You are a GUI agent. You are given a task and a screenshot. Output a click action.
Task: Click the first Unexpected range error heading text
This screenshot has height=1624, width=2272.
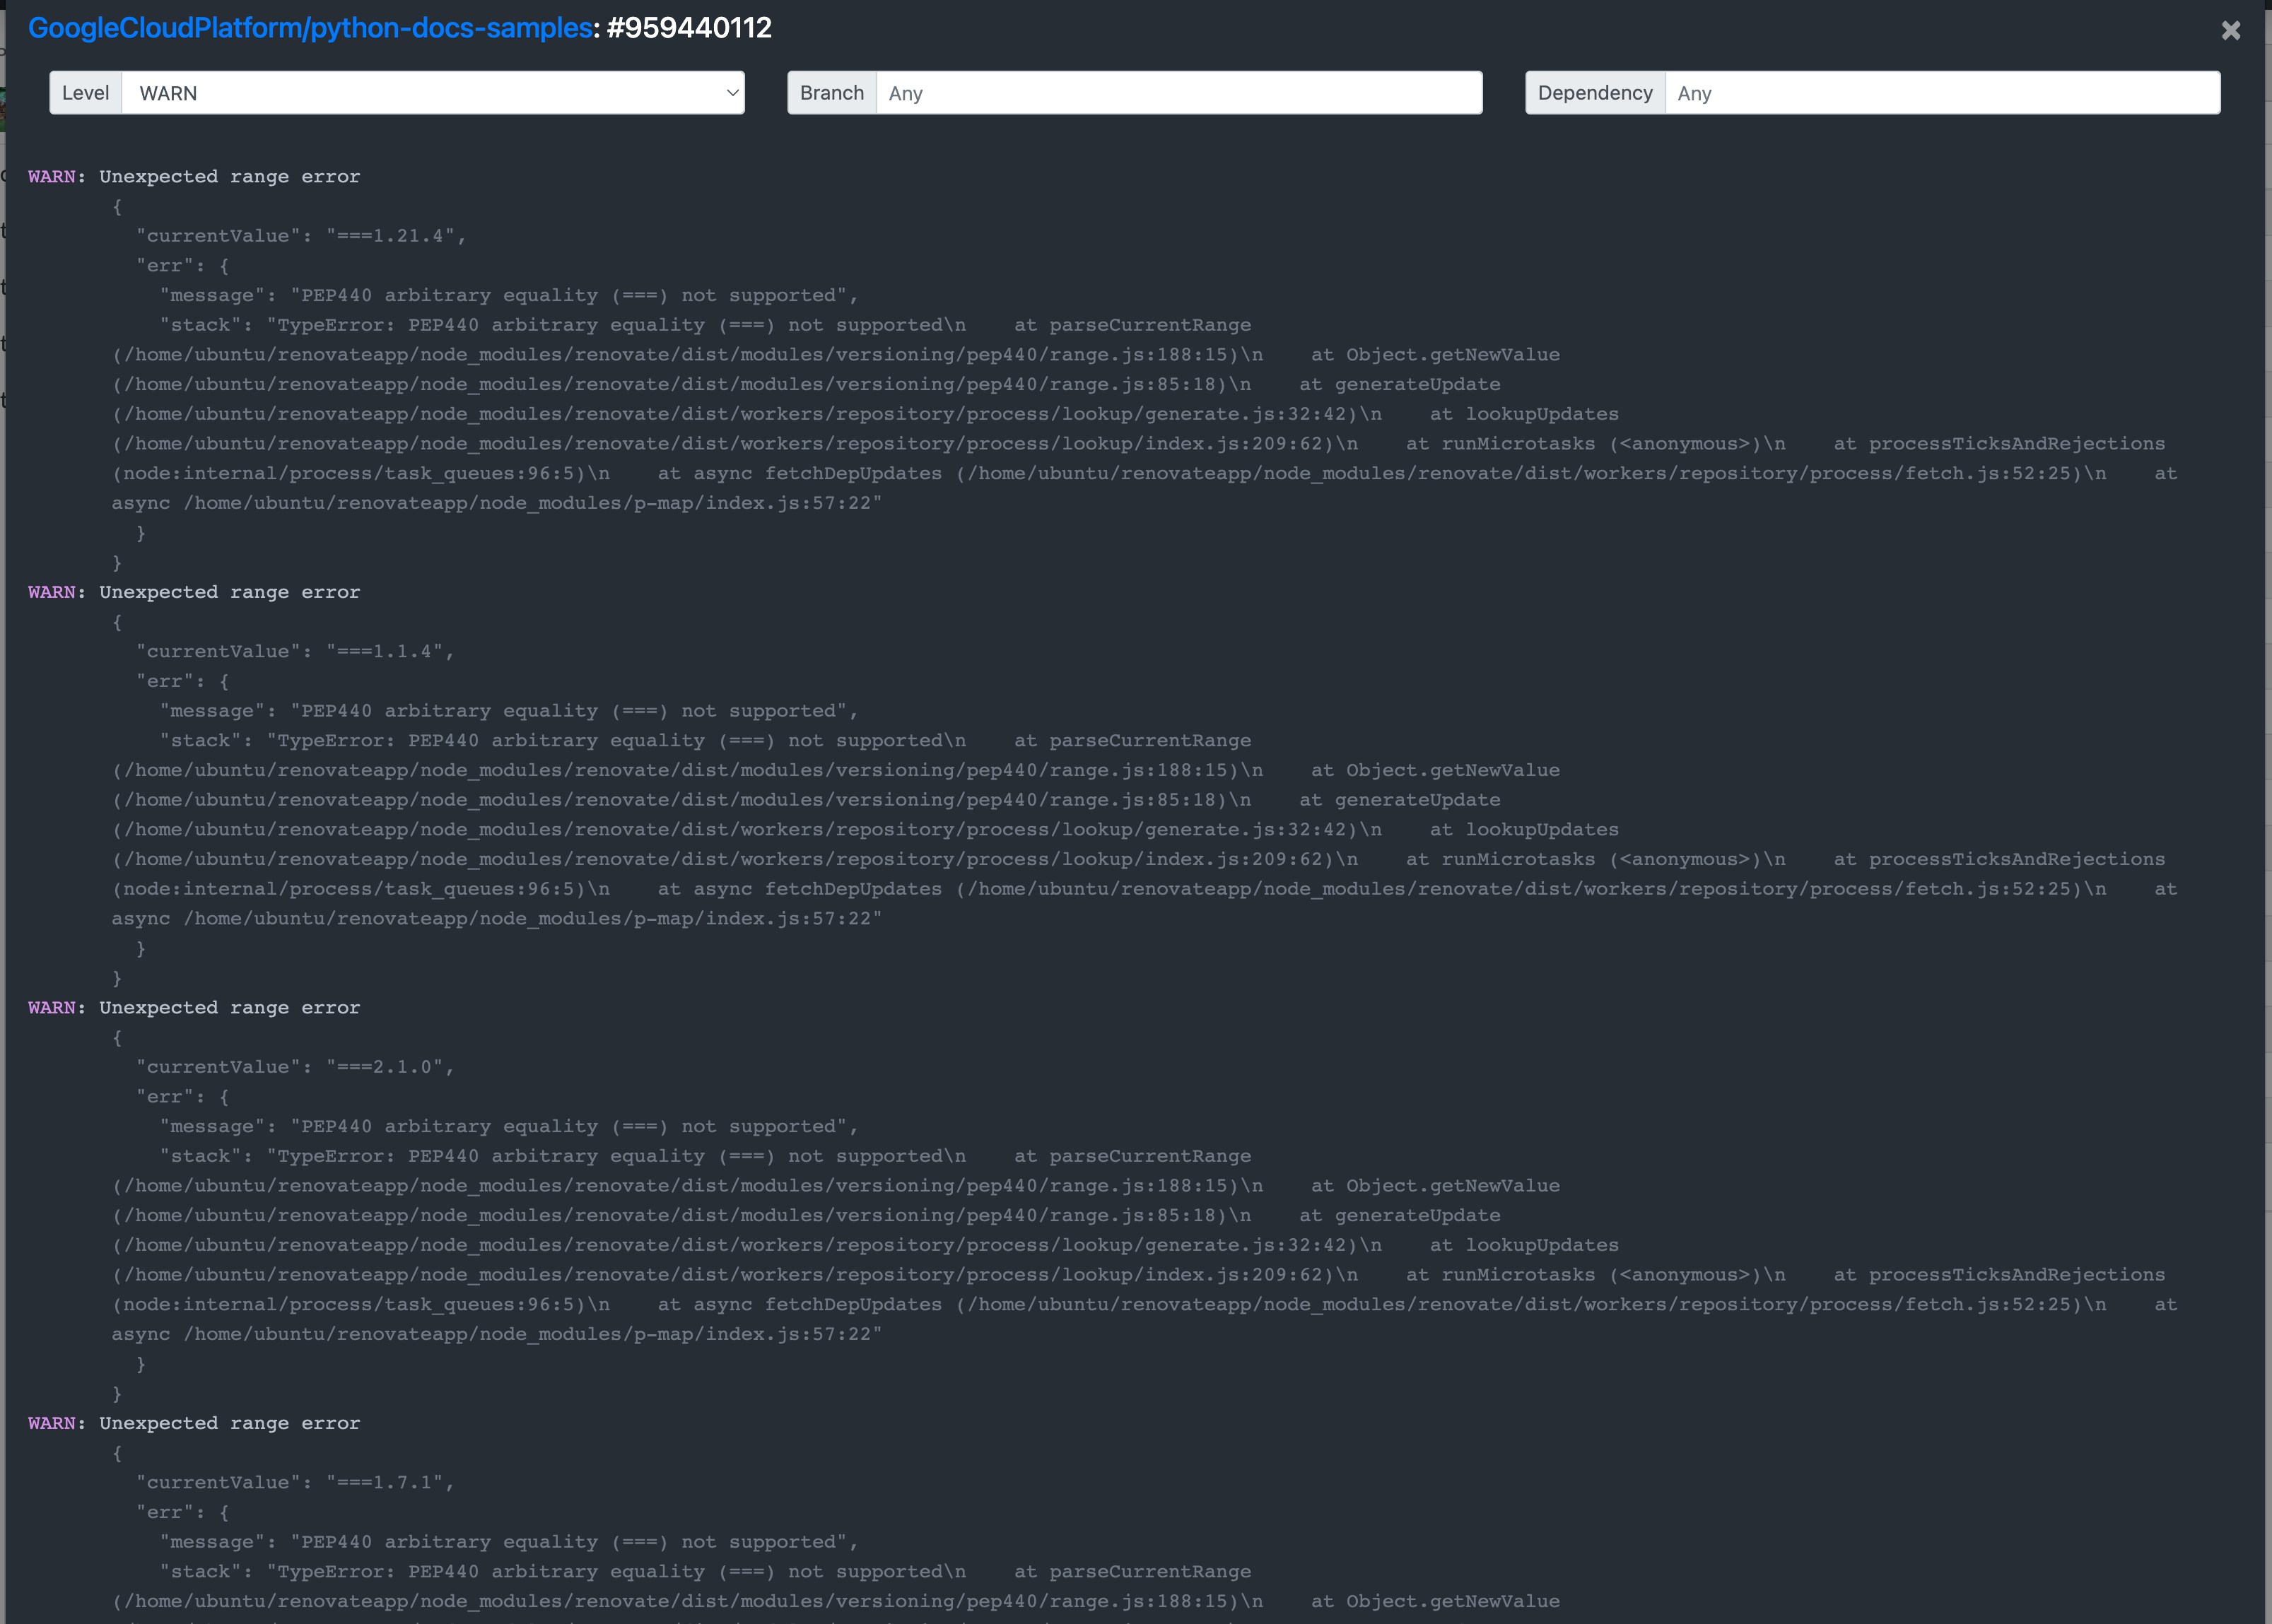[229, 177]
